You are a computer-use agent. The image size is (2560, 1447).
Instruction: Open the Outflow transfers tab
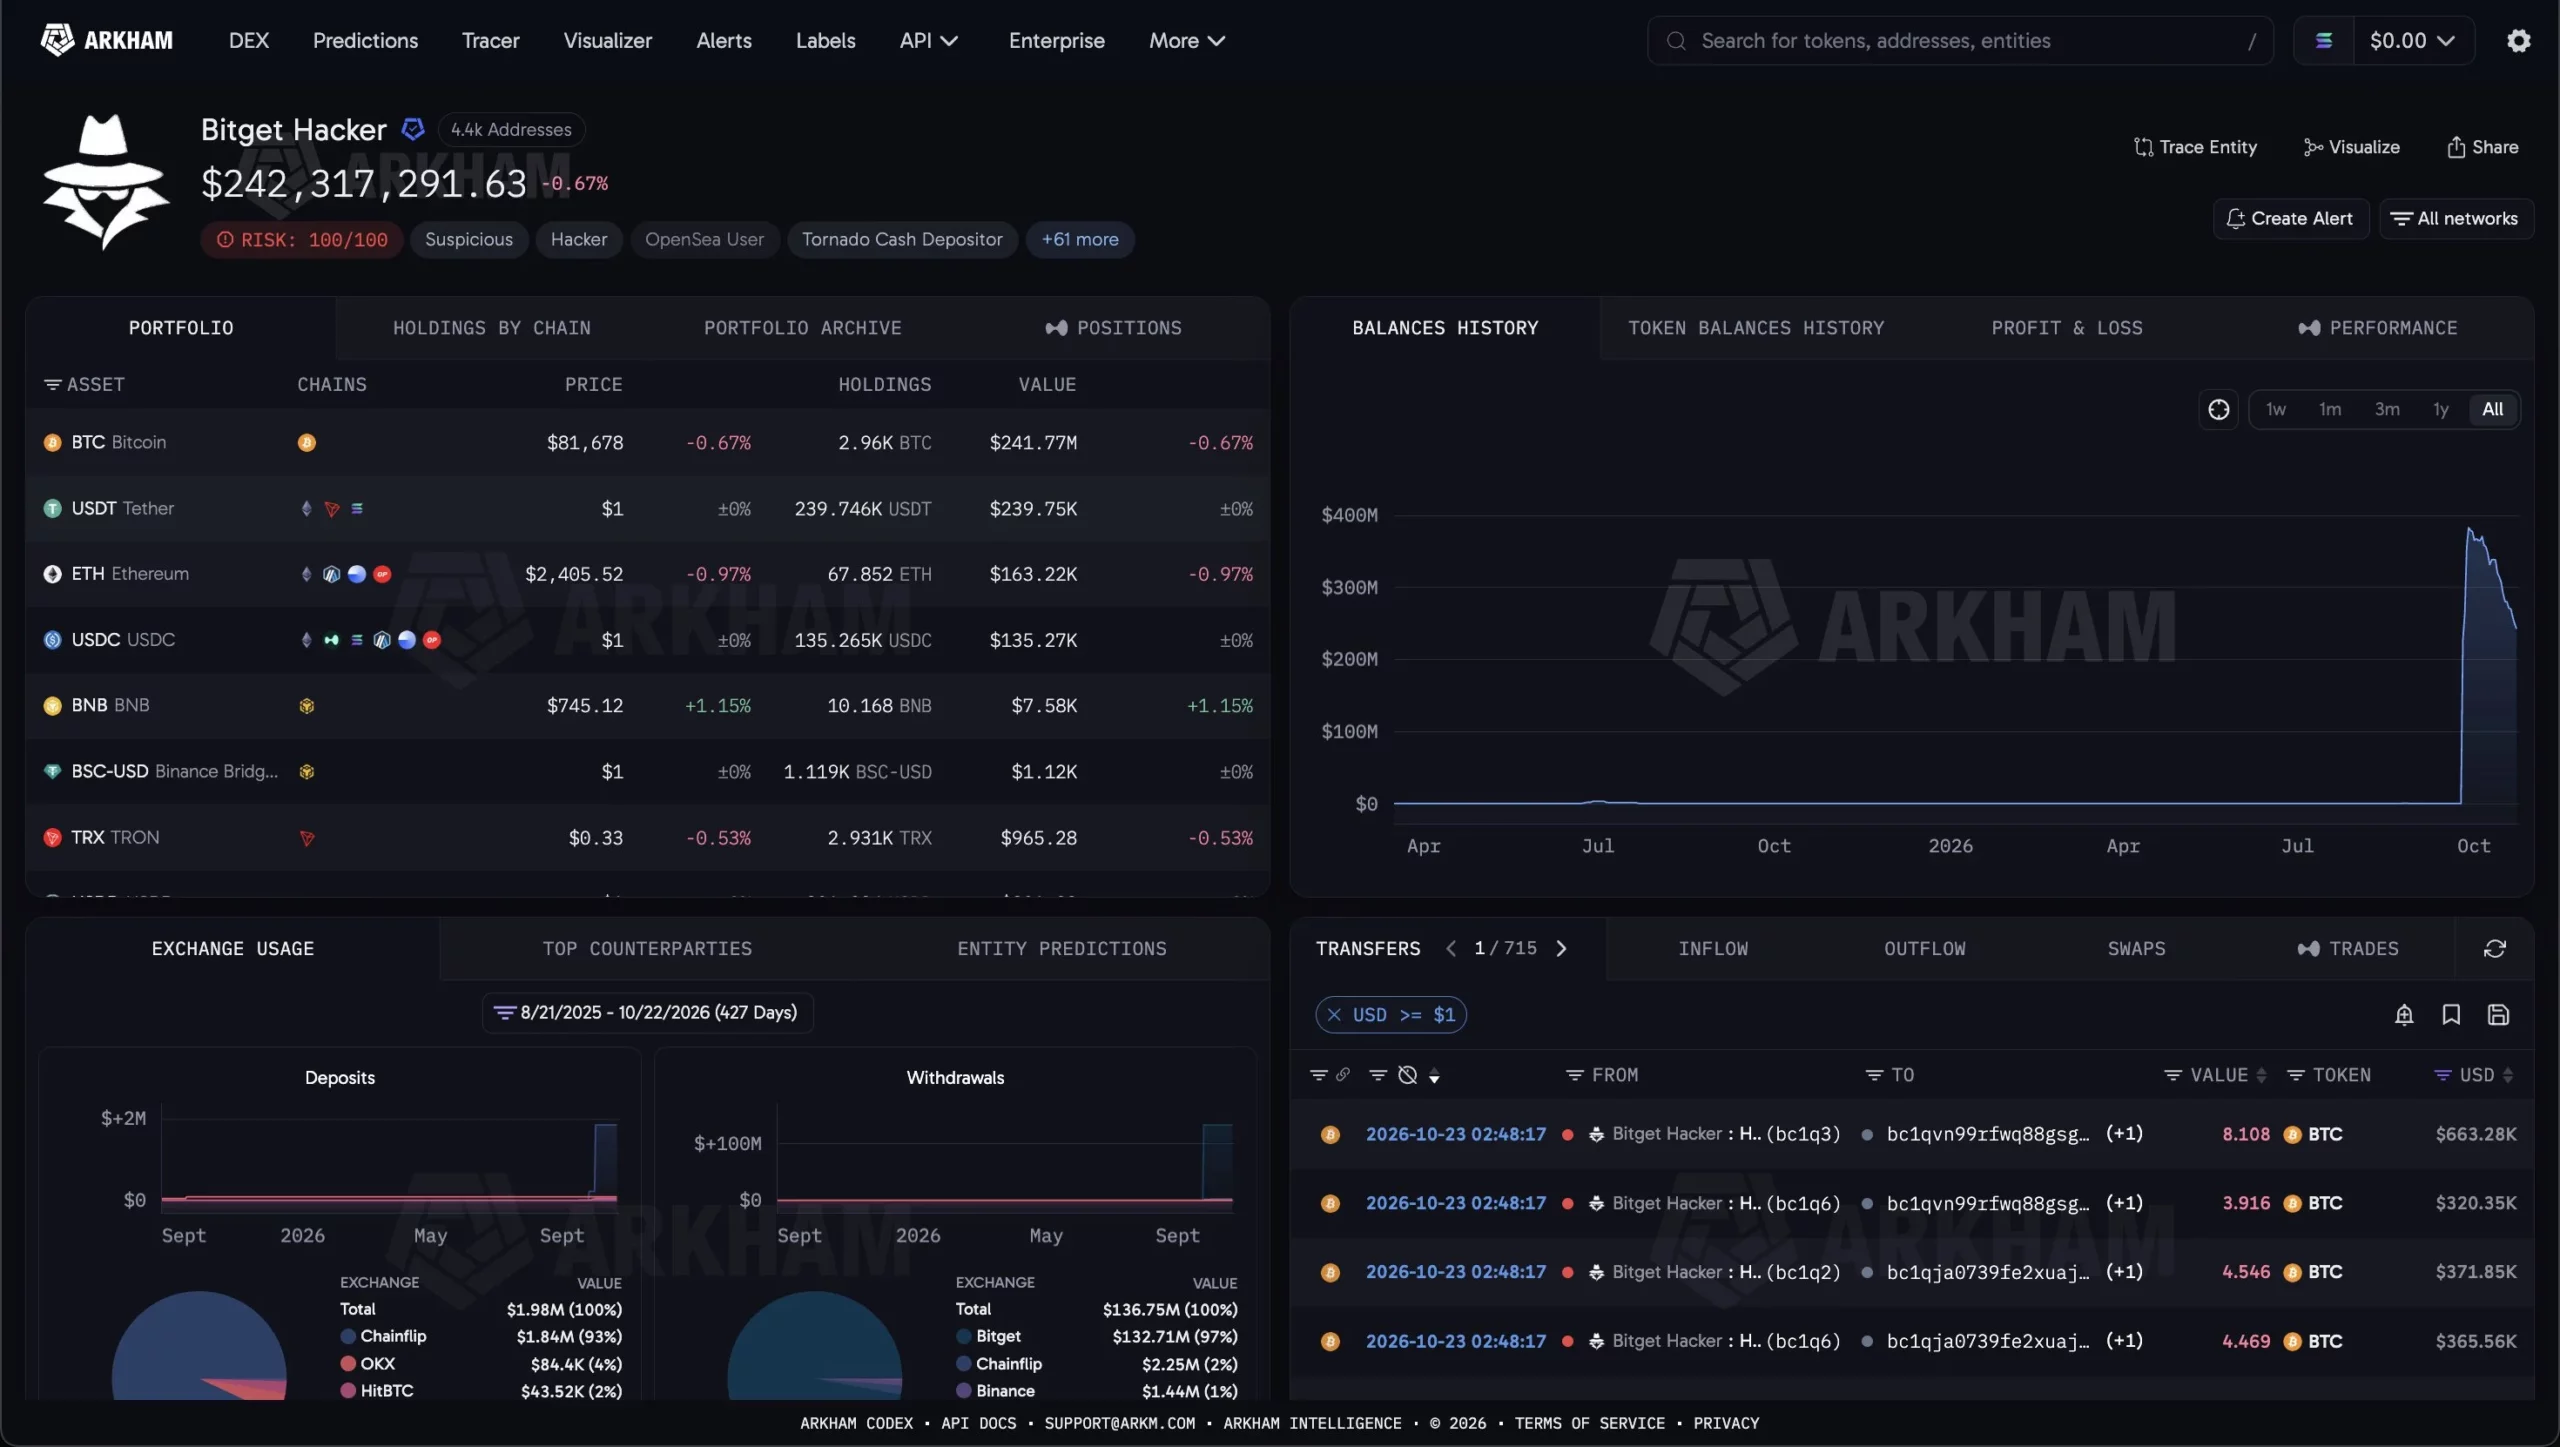tap(1924, 948)
